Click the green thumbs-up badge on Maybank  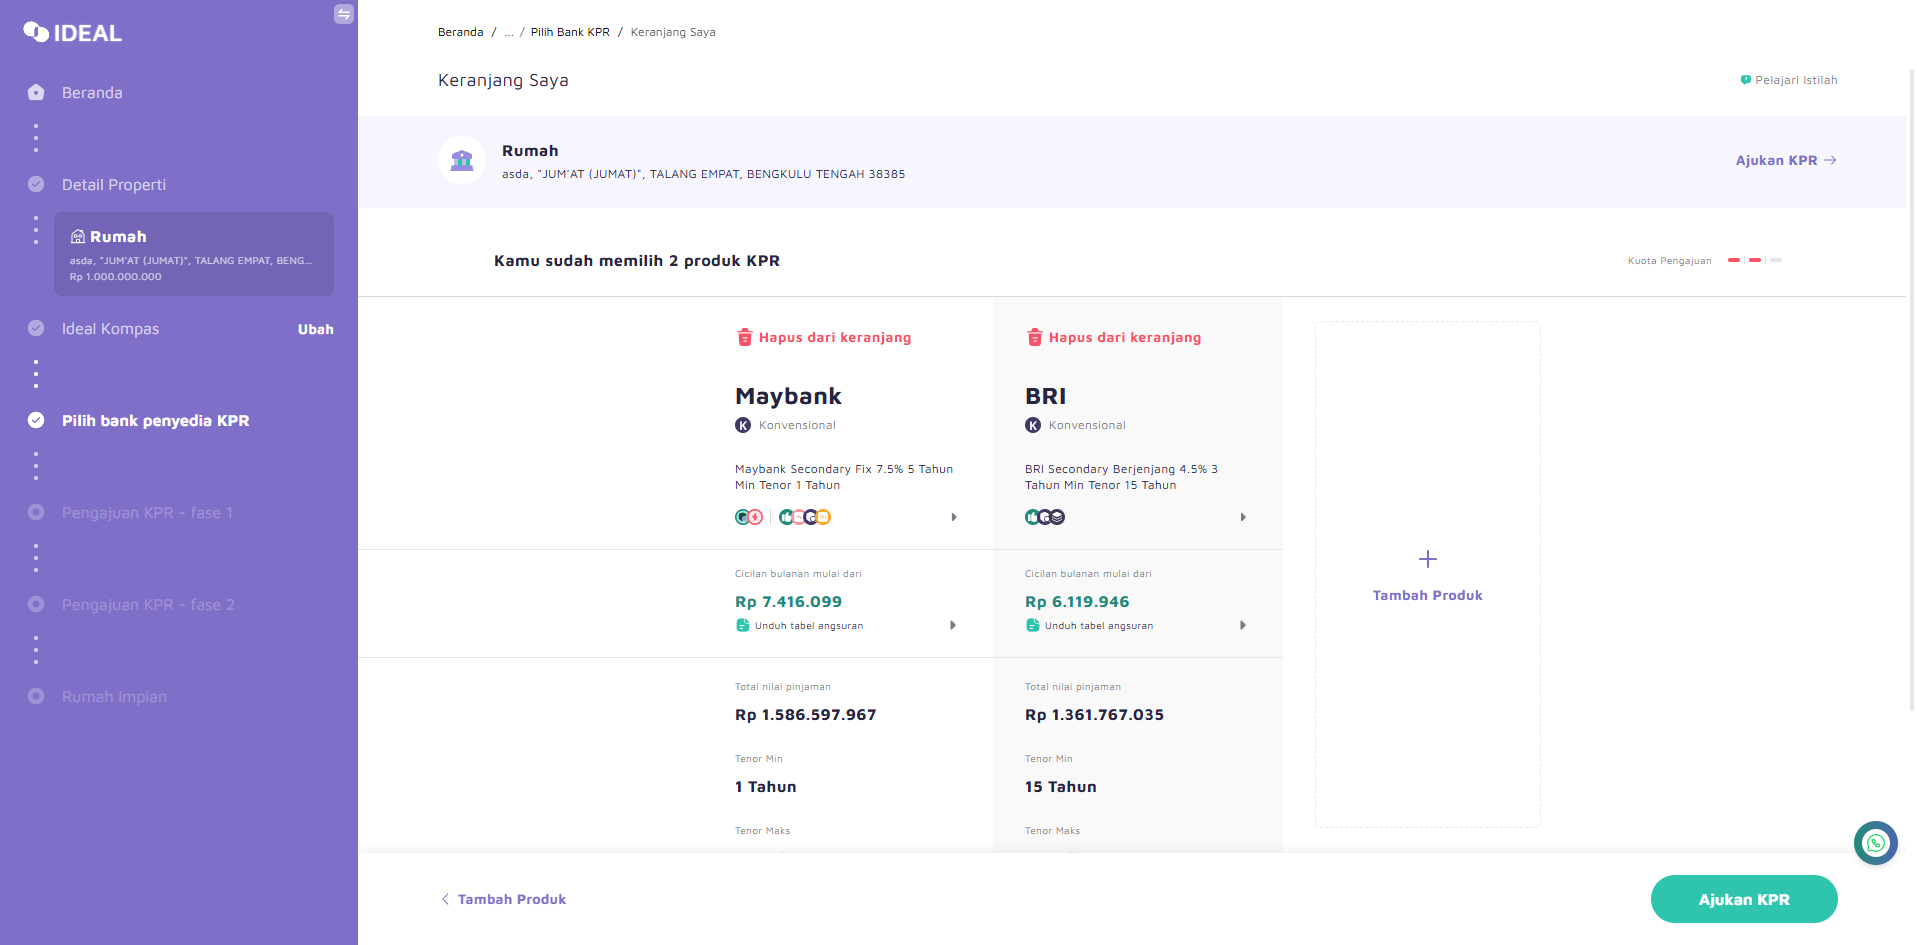coord(786,517)
